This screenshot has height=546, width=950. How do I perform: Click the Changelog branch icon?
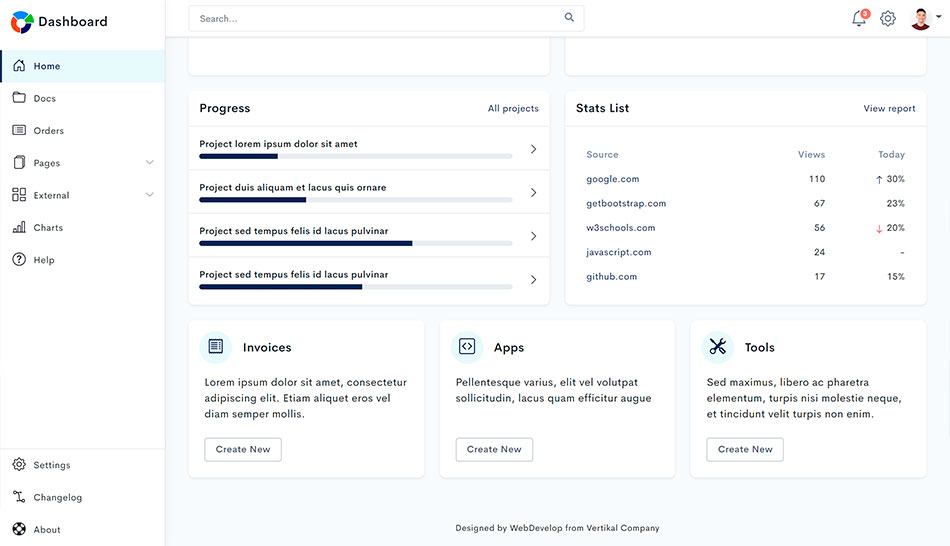(x=19, y=497)
